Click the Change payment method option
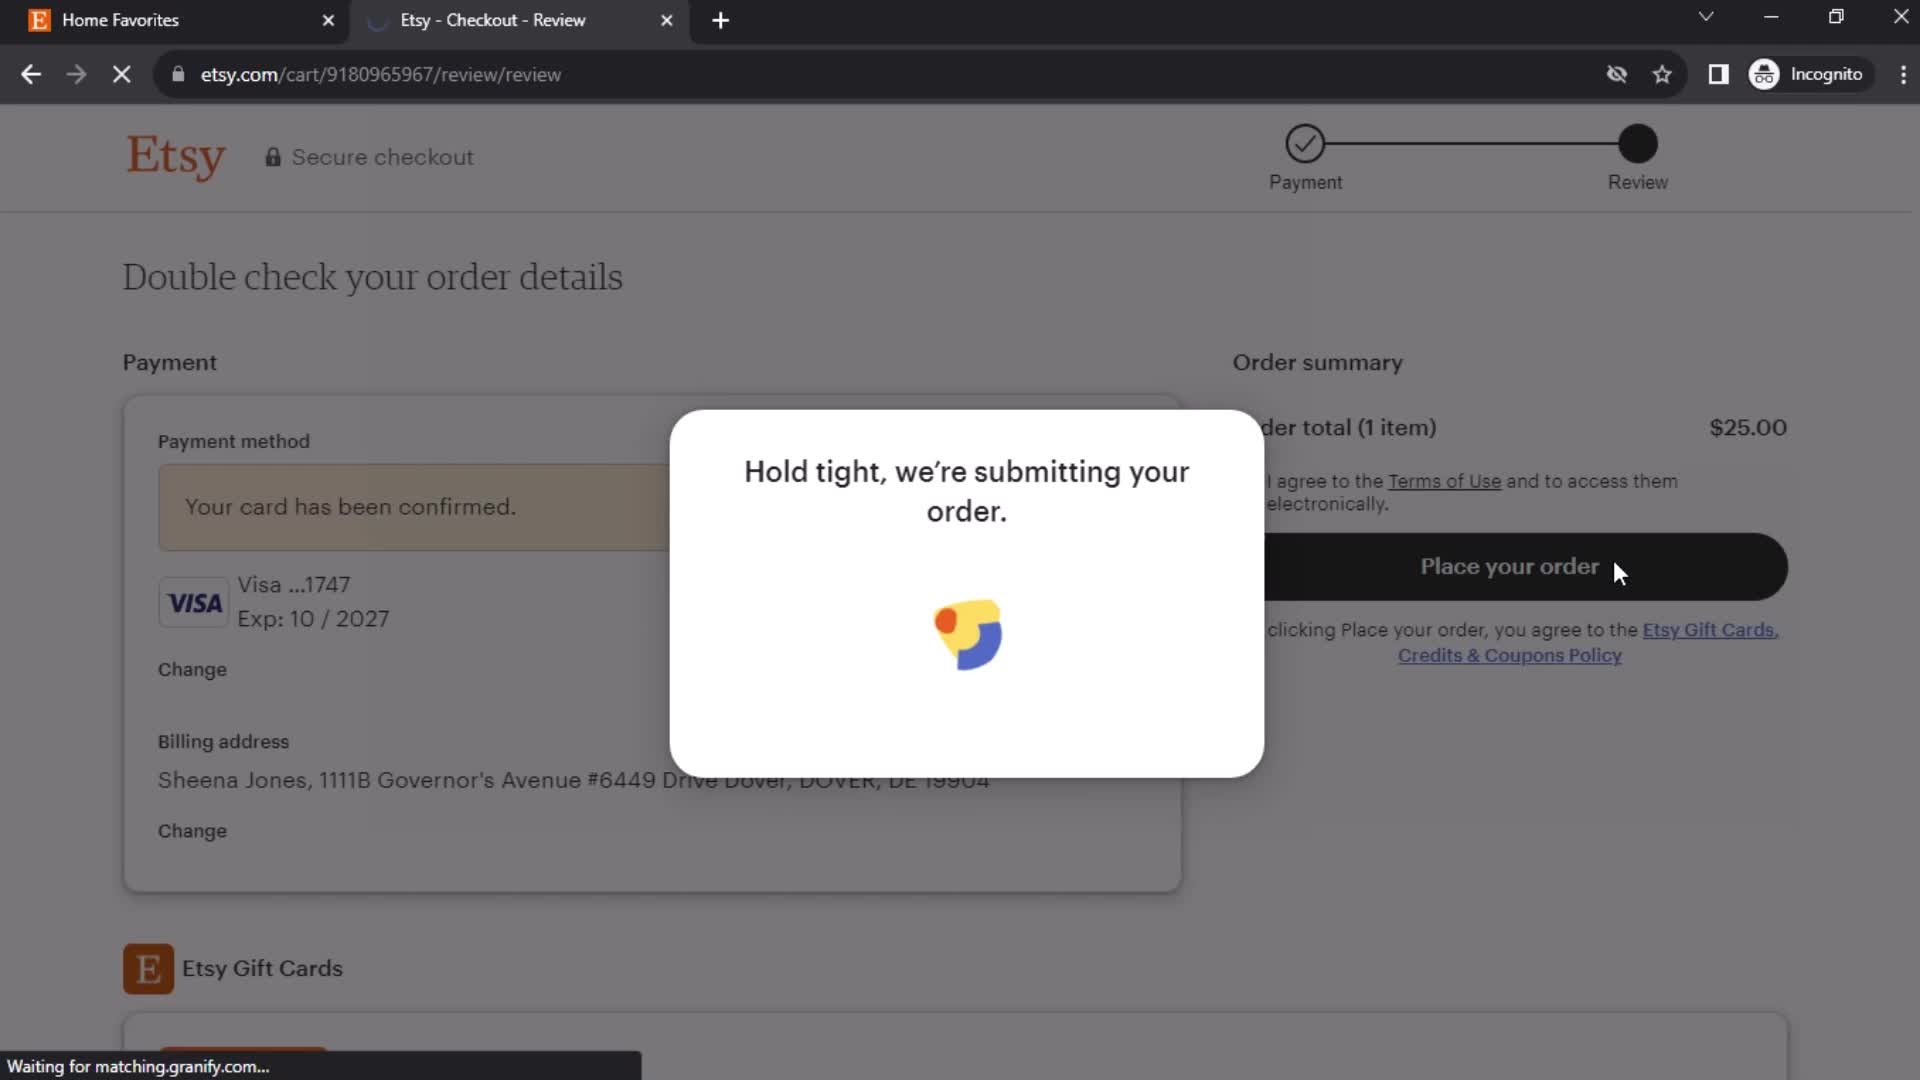1920x1080 pixels. point(193,669)
